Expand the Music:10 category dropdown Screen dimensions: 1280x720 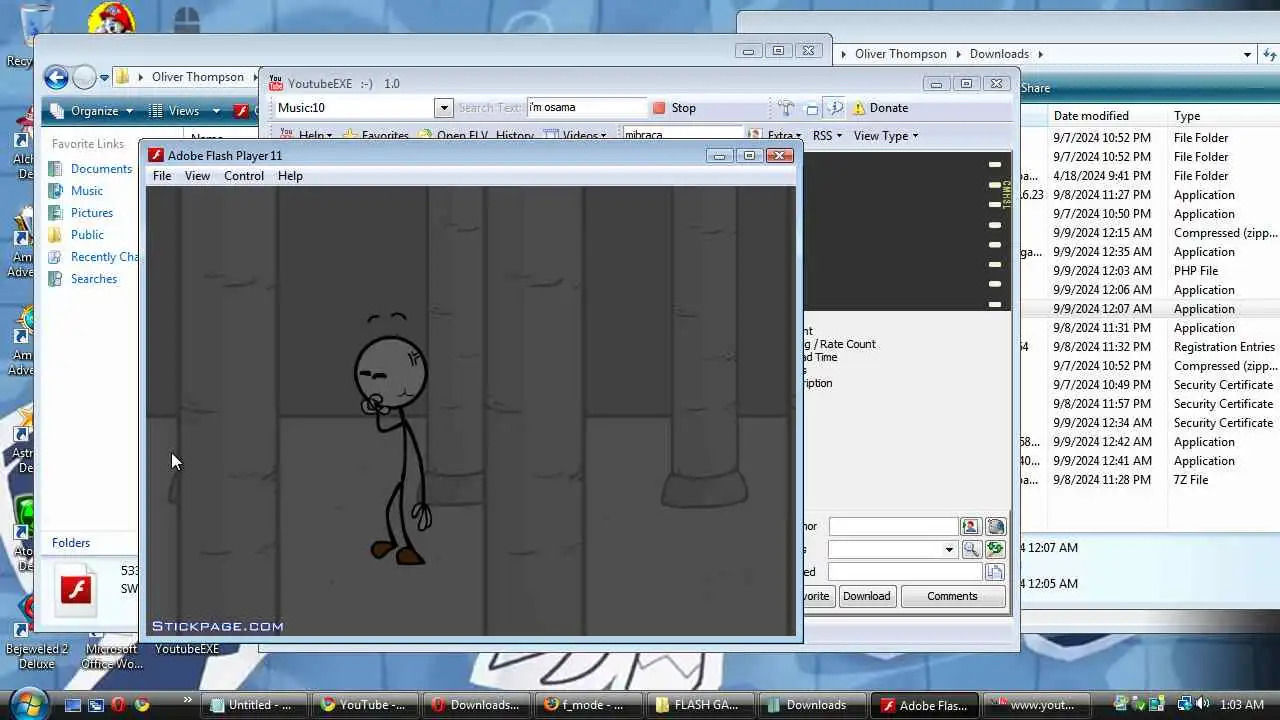[x=443, y=108]
